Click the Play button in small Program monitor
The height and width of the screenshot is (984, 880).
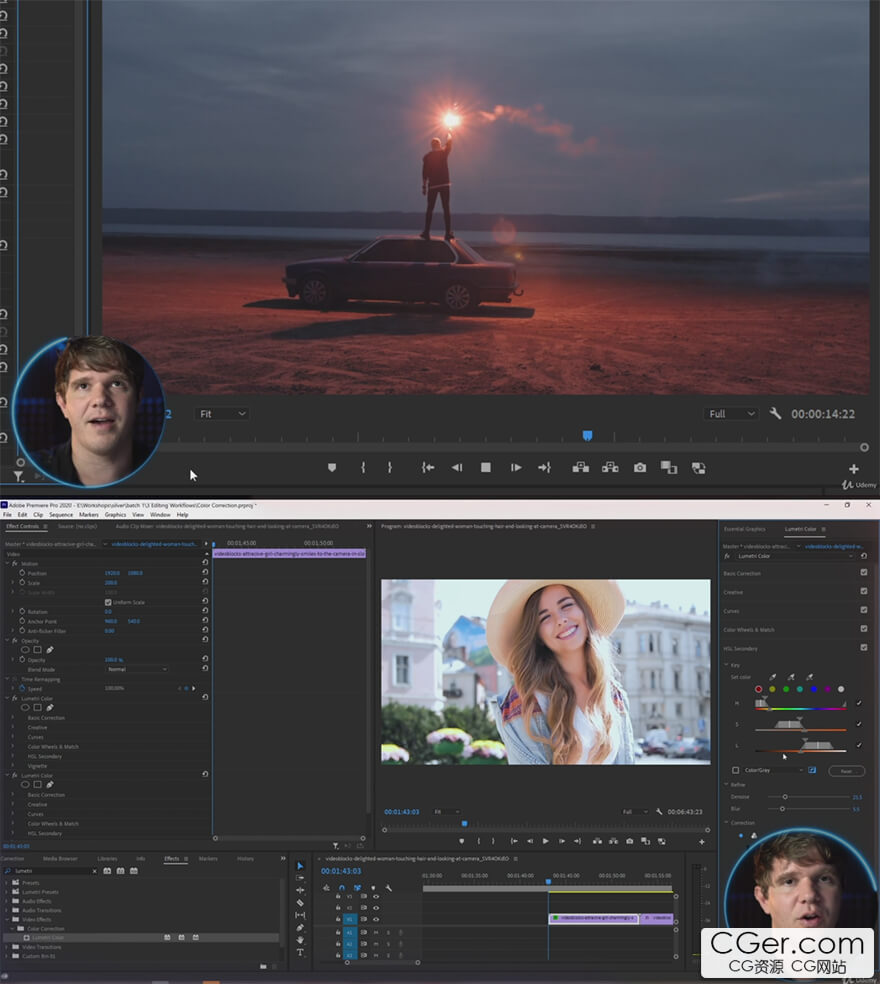(x=545, y=841)
